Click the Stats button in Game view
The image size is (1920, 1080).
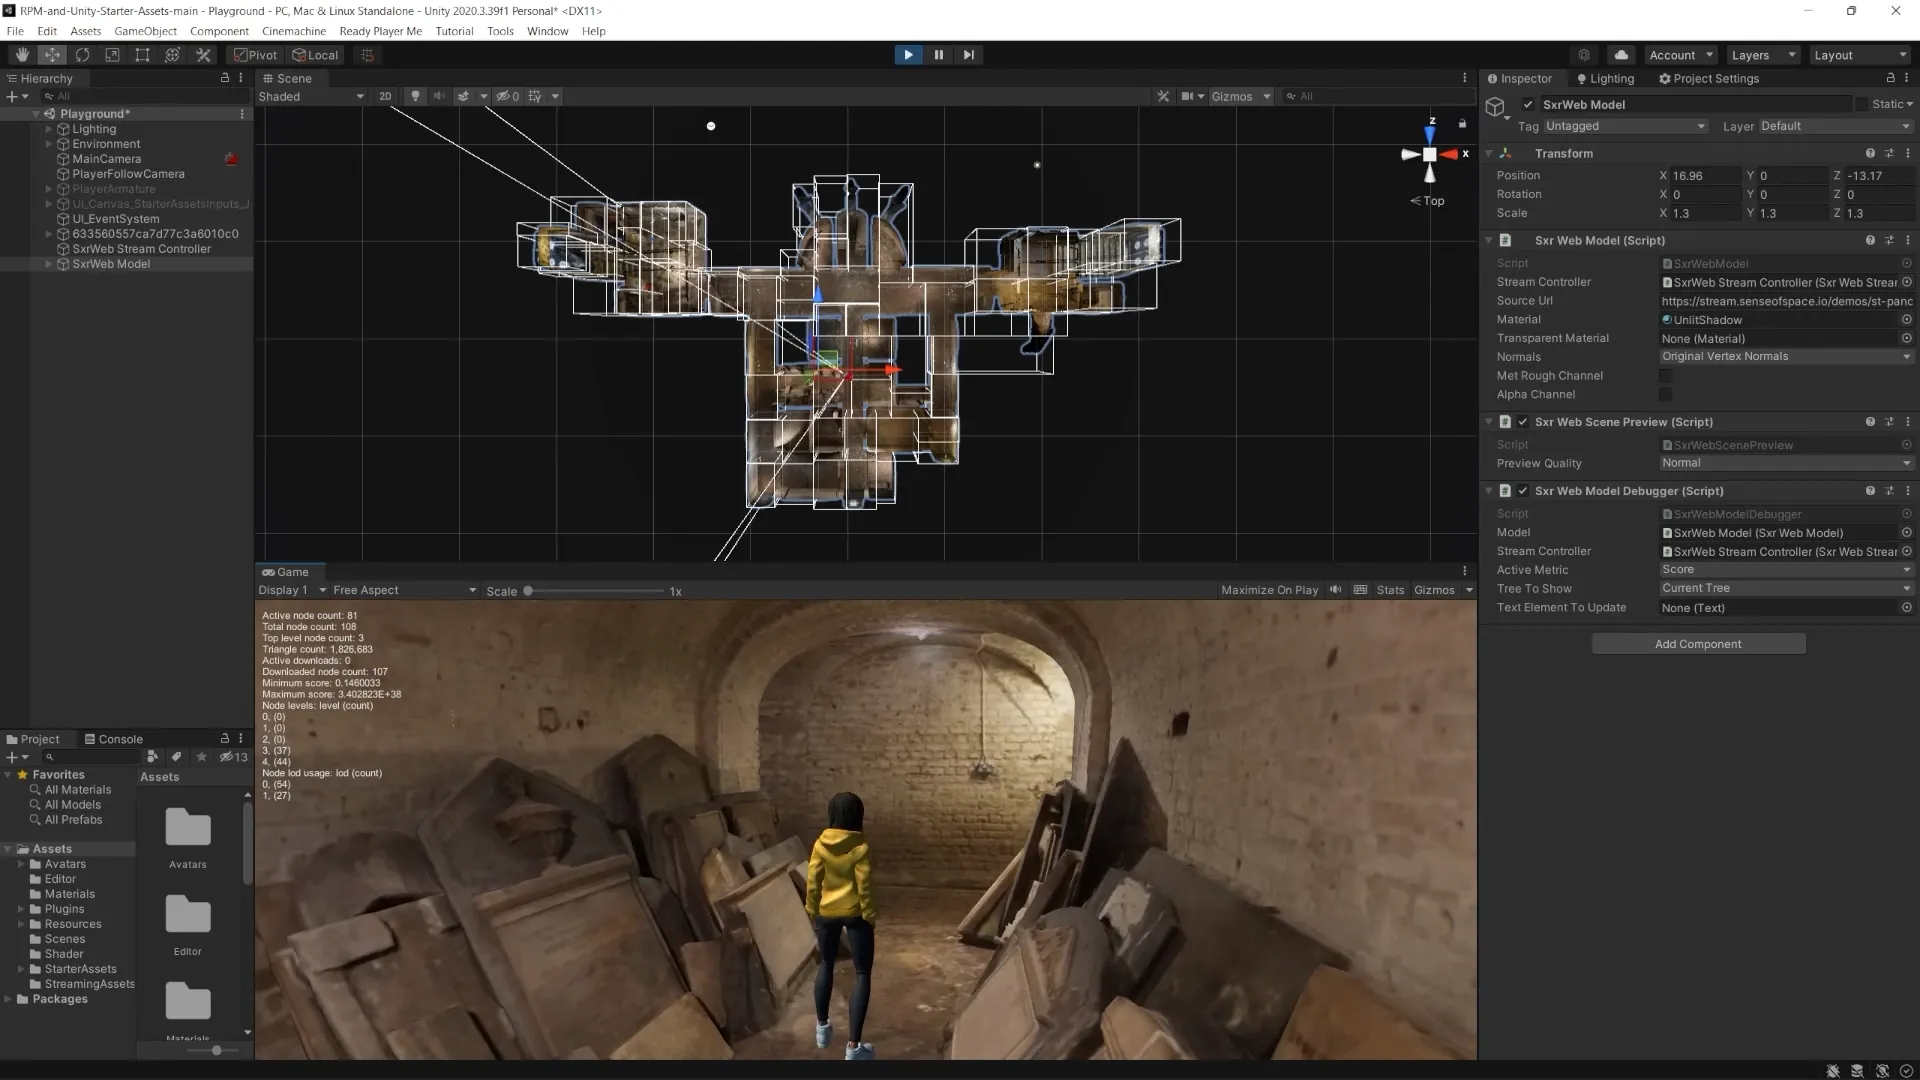(1390, 590)
